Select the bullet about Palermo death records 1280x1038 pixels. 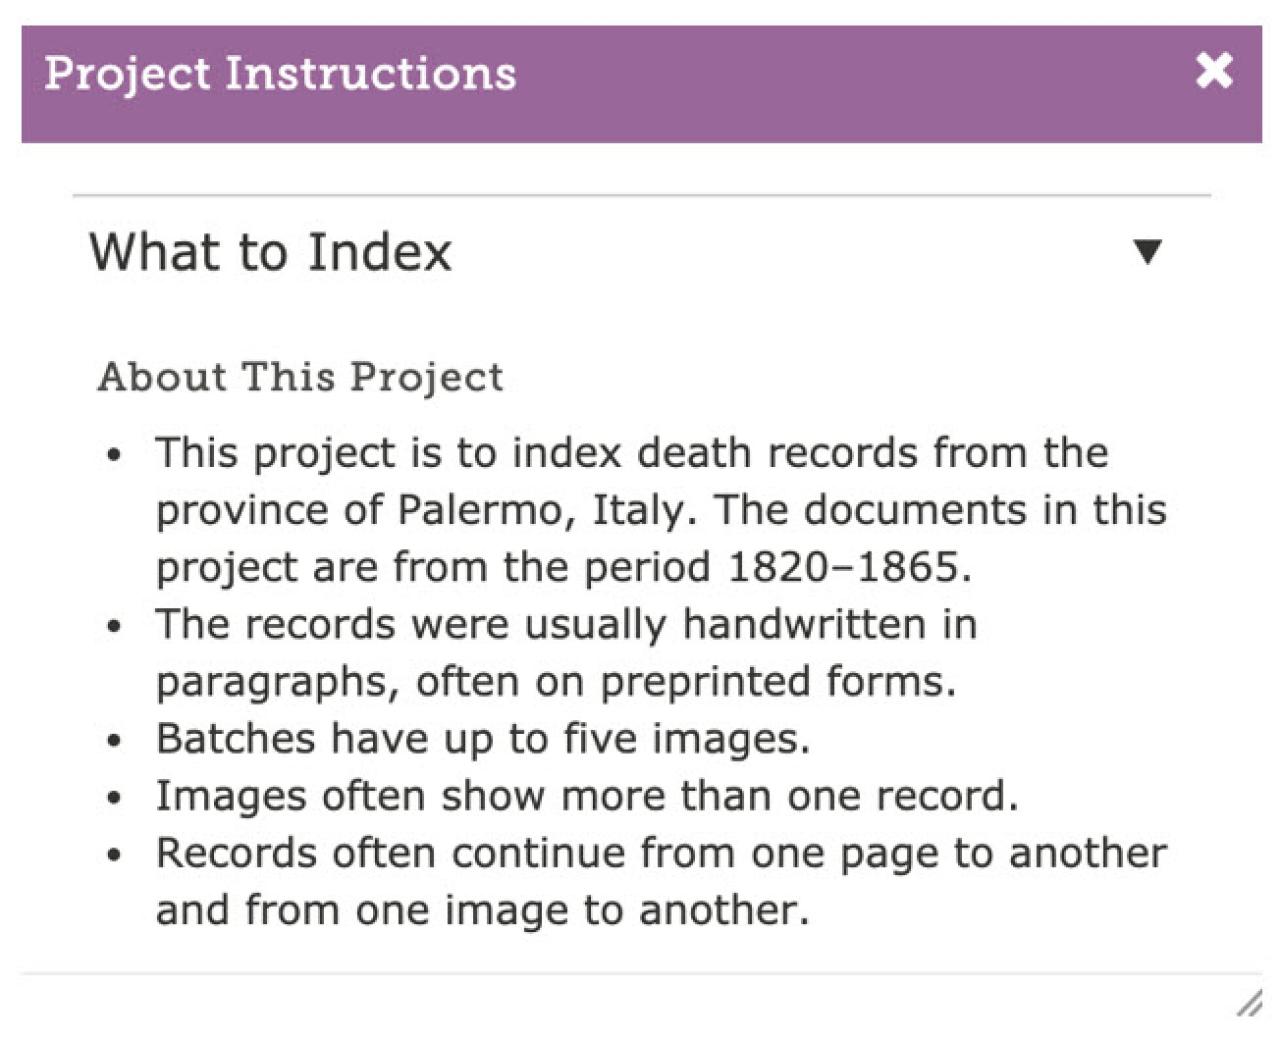(x=630, y=509)
